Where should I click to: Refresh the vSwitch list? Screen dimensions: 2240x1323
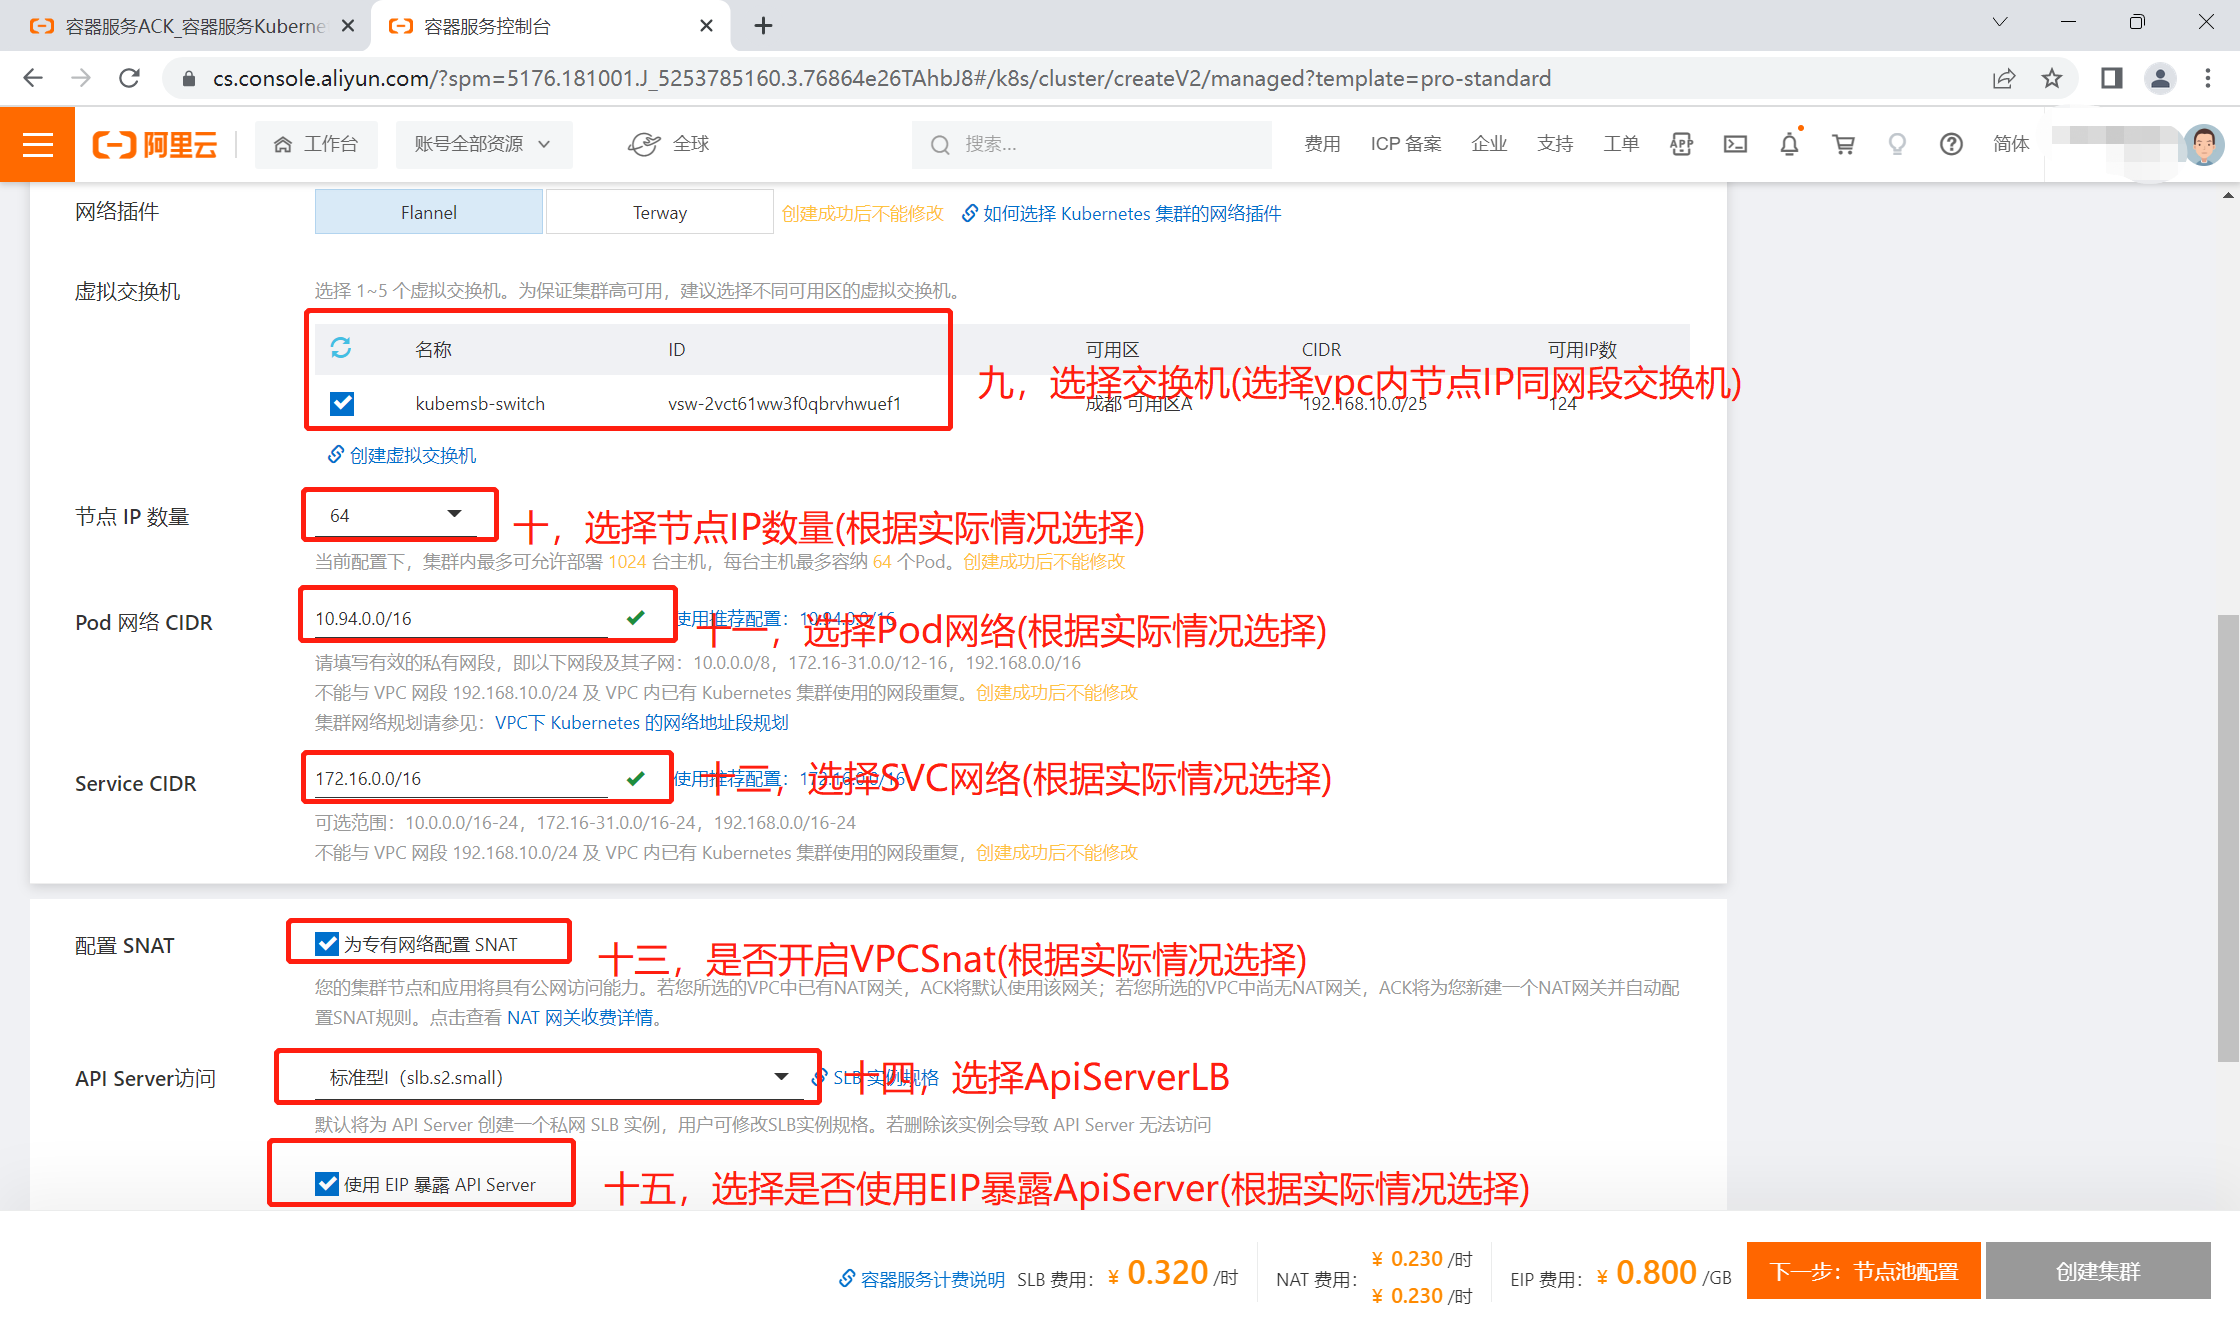coord(341,348)
